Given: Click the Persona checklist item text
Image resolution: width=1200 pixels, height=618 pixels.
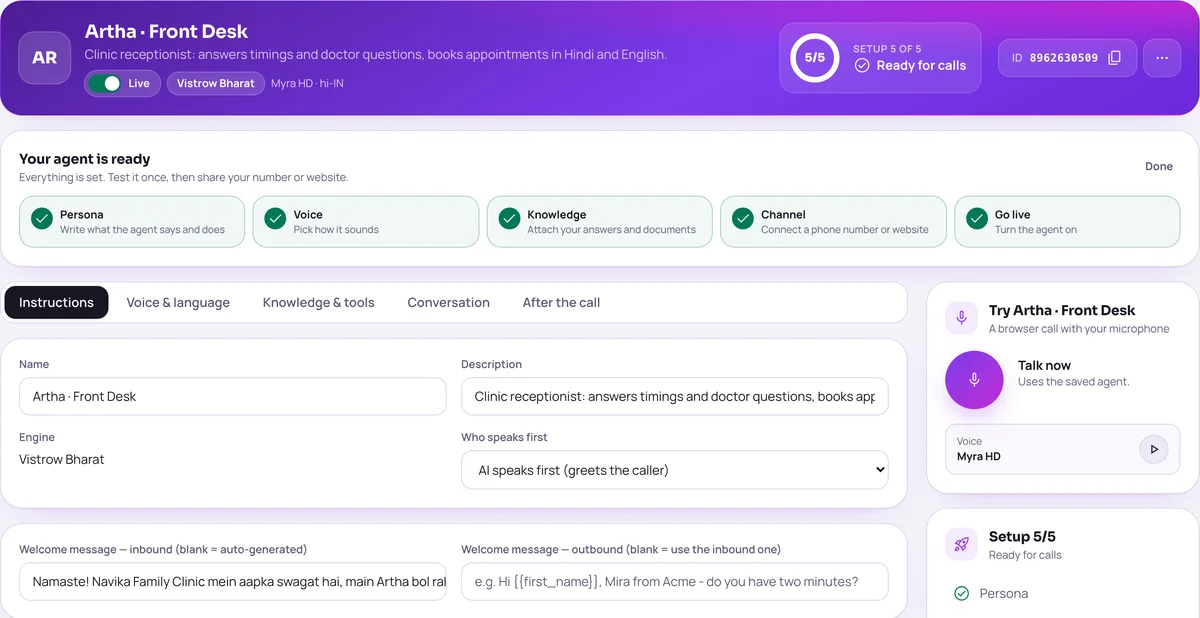Looking at the screenshot, I should pyautogui.click(x=1004, y=594).
